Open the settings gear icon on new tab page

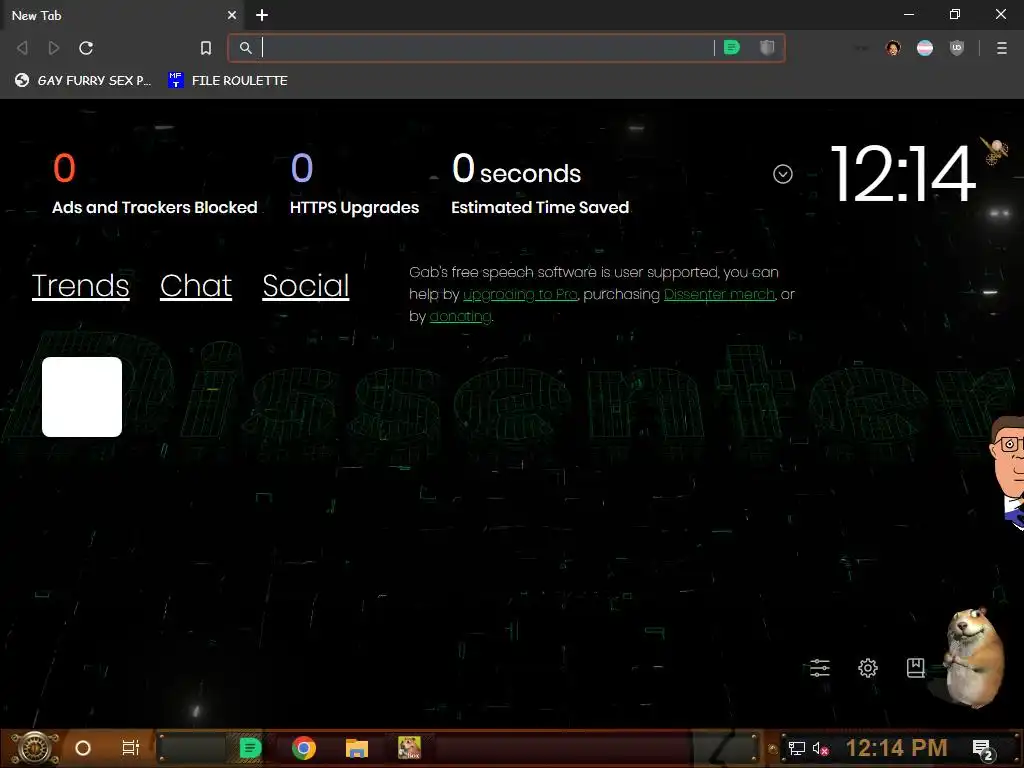click(x=867, y=667)
